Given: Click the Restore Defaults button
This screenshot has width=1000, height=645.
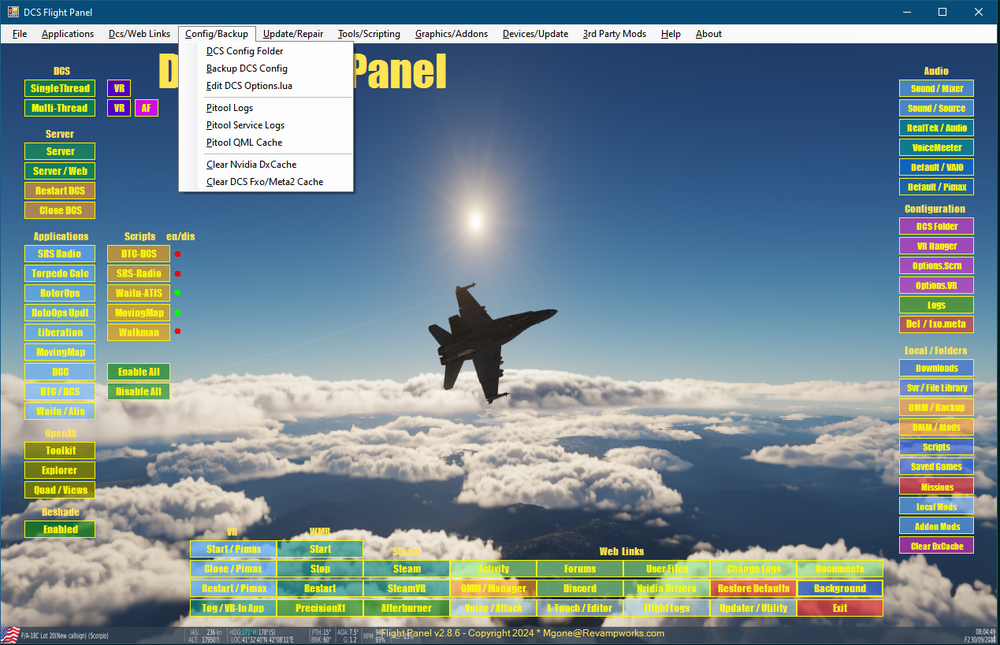Looking at the screenshot, I should point(753,589).
